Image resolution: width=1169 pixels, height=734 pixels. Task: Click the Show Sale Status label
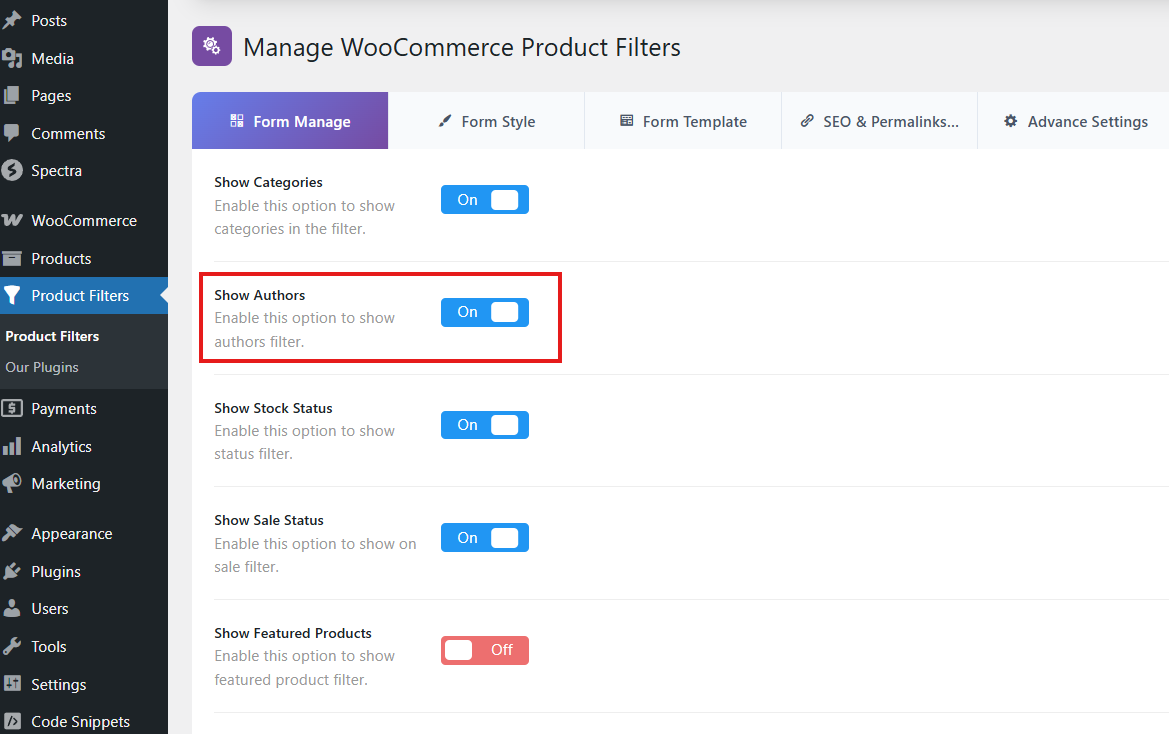[x=268, y=520]
